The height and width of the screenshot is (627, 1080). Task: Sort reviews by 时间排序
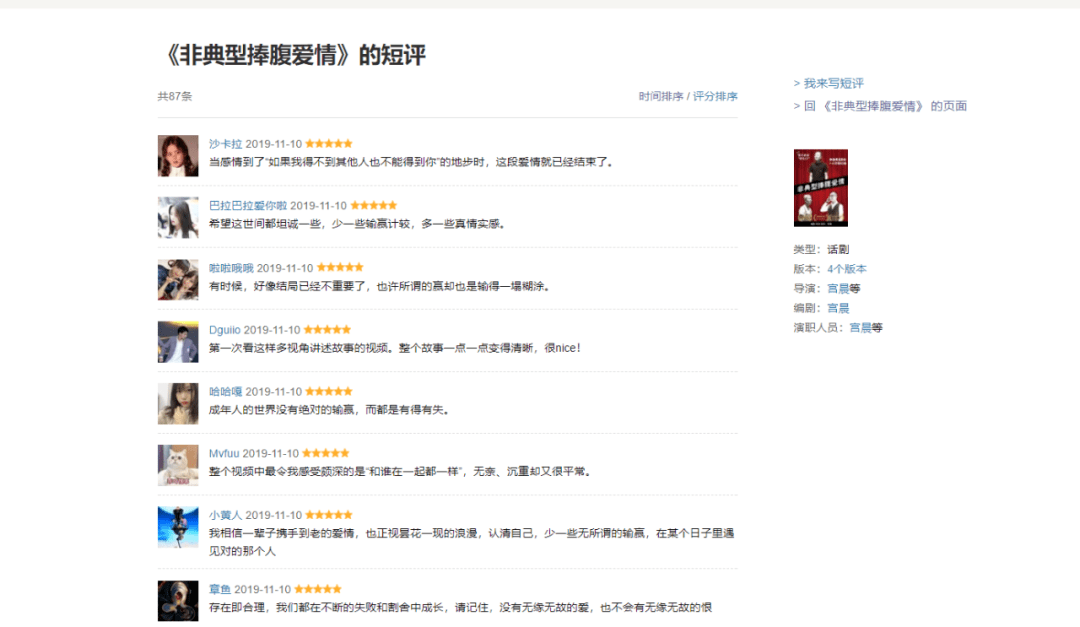(x=661, y=97)
